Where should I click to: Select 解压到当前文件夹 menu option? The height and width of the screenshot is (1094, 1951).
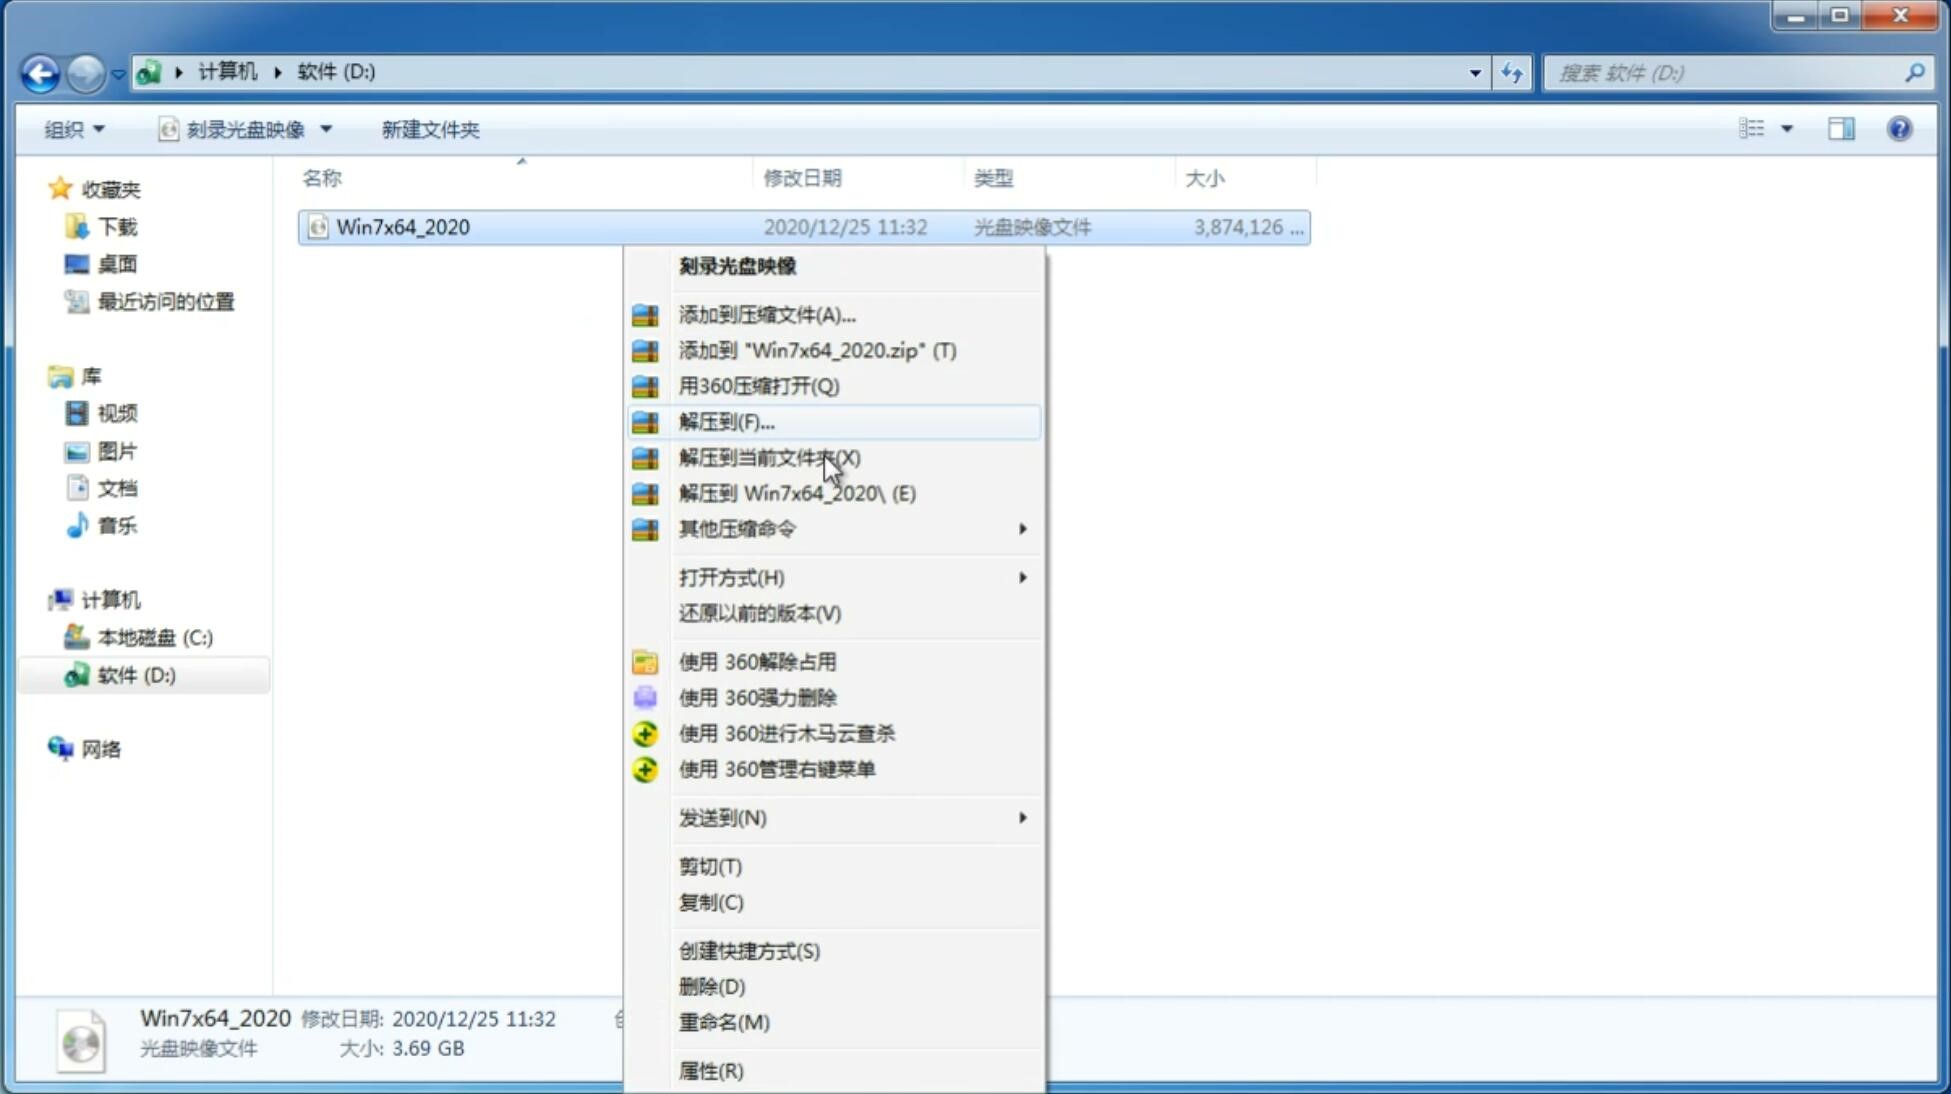point(768,457)
